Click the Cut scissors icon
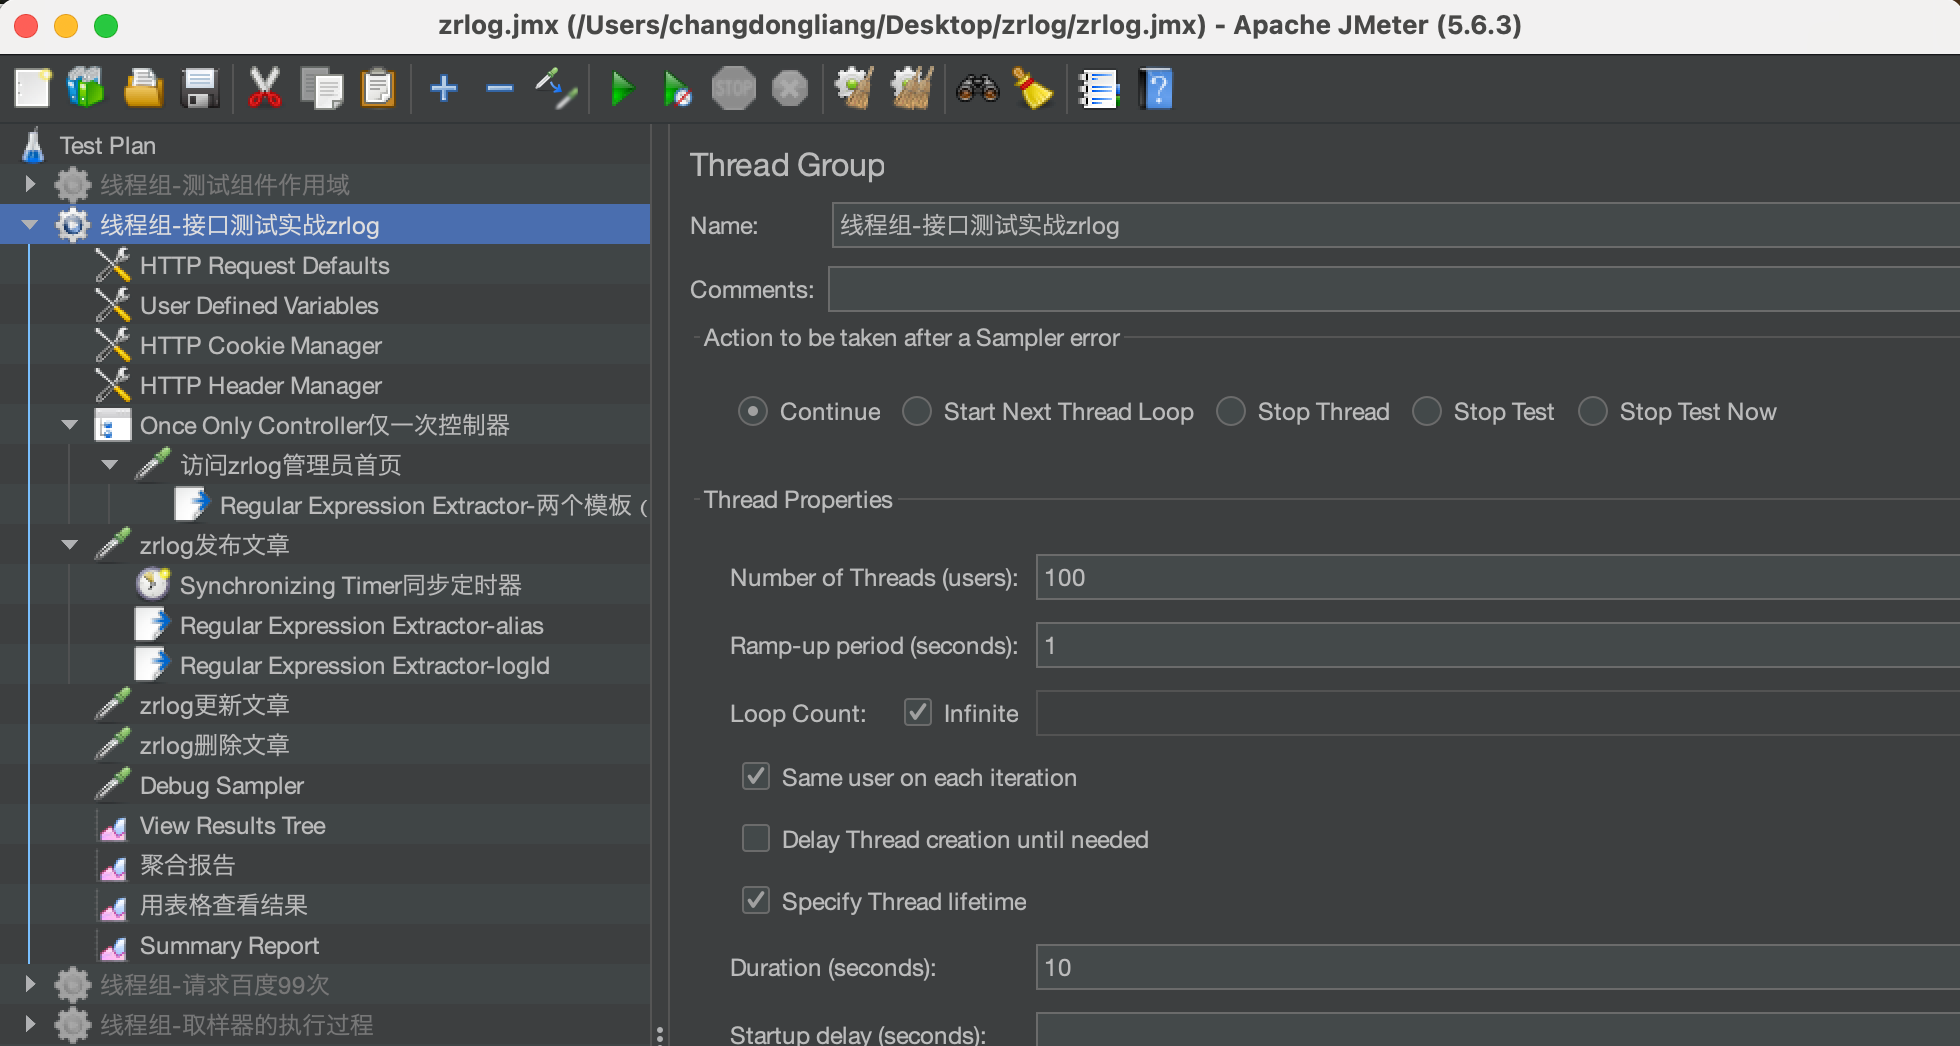Viewport: 1960px width, 1046px height. point(264,89)
